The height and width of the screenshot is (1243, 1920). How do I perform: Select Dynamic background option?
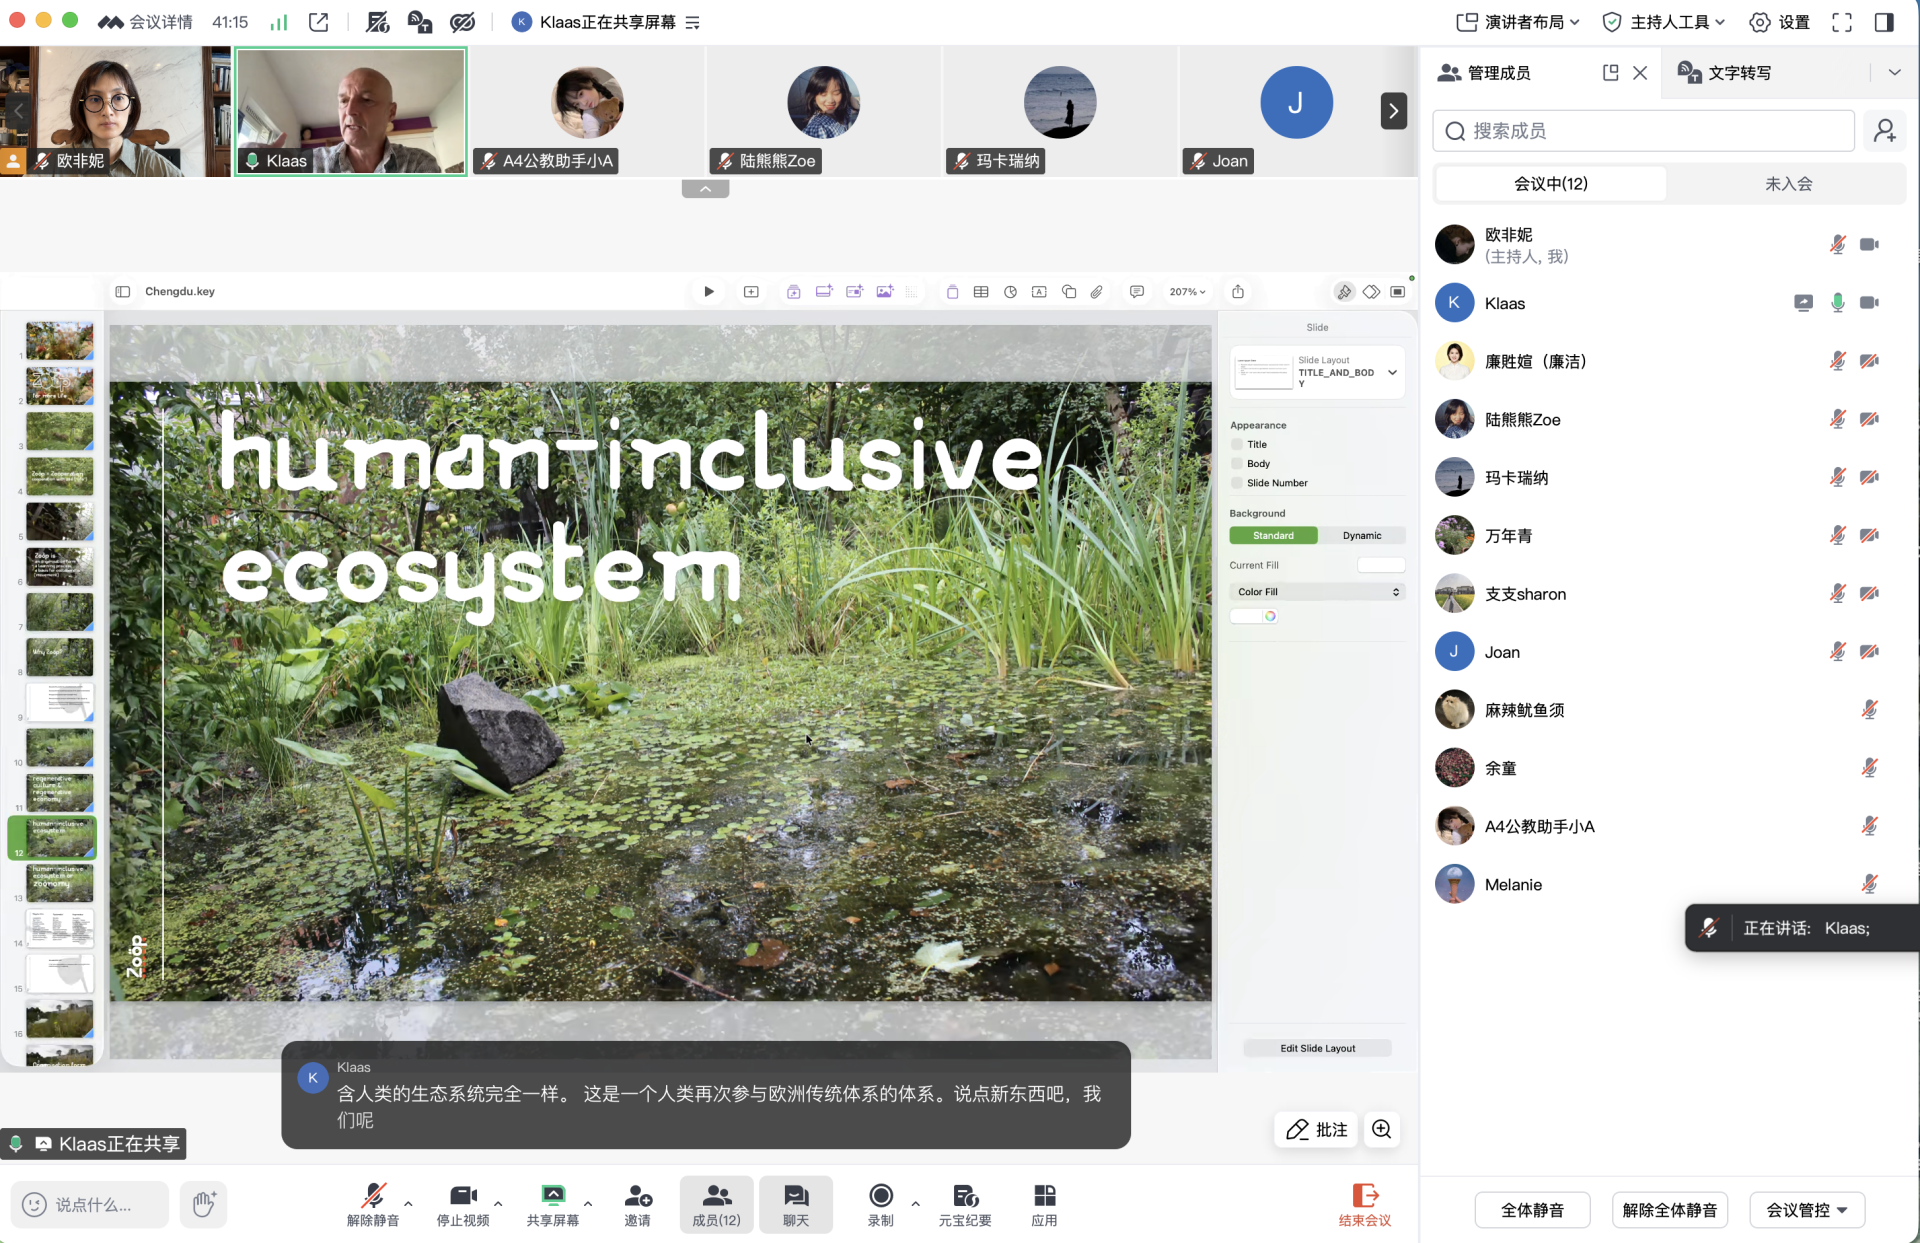coord(1362,535)
